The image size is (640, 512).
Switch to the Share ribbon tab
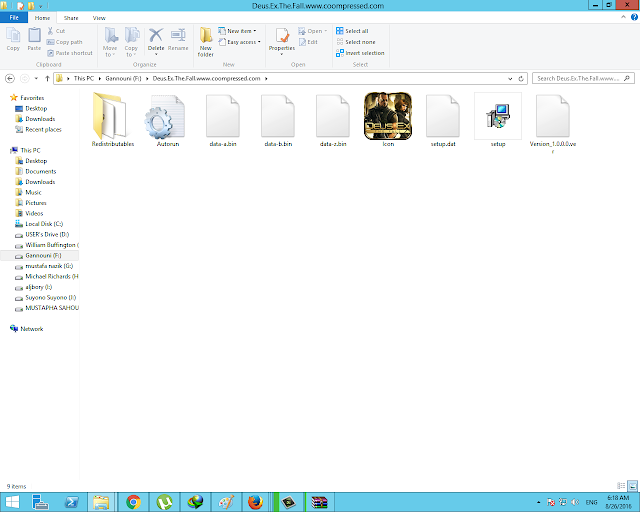[71, 18]
